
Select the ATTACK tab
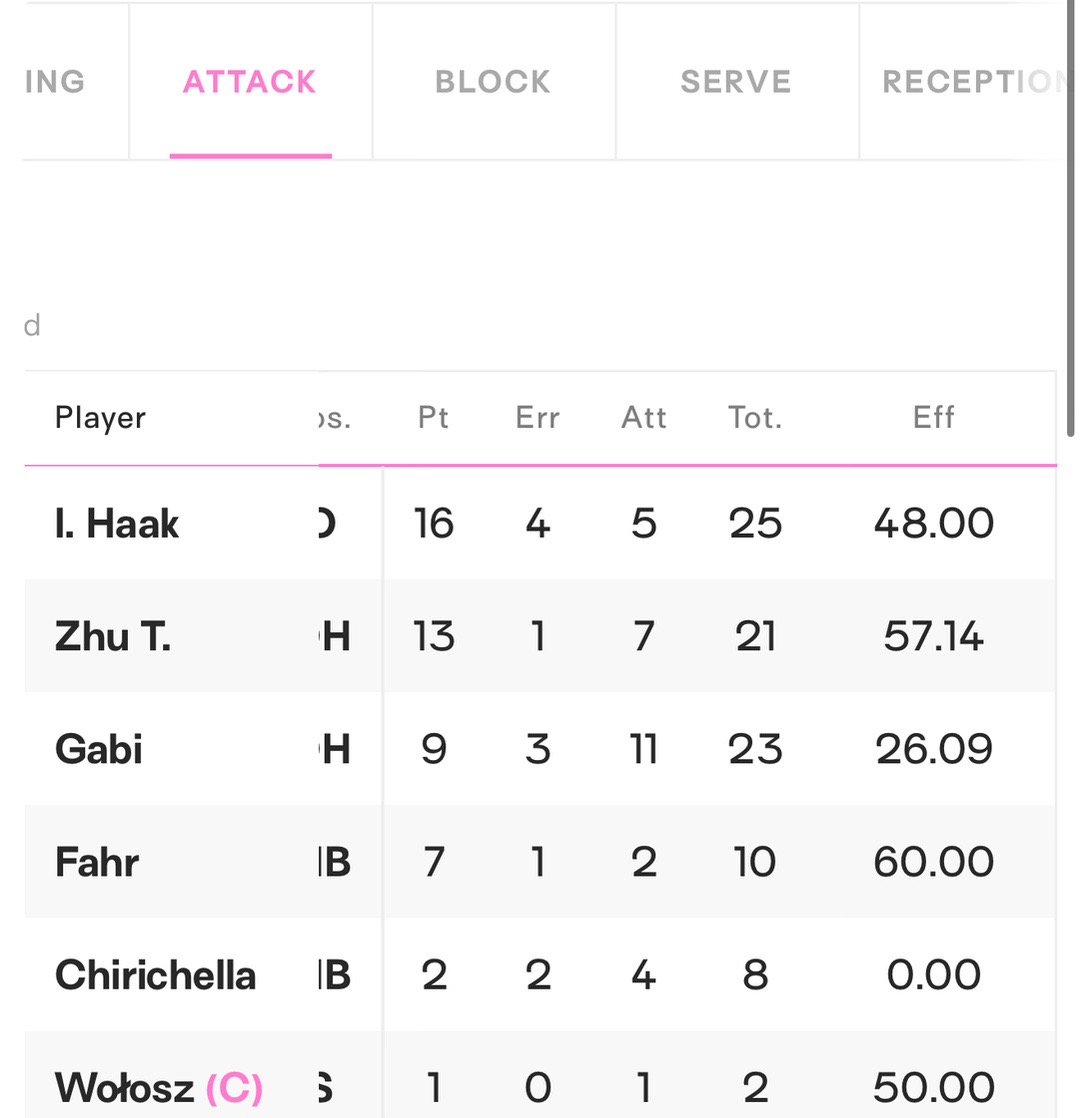(x=250, y=82)
